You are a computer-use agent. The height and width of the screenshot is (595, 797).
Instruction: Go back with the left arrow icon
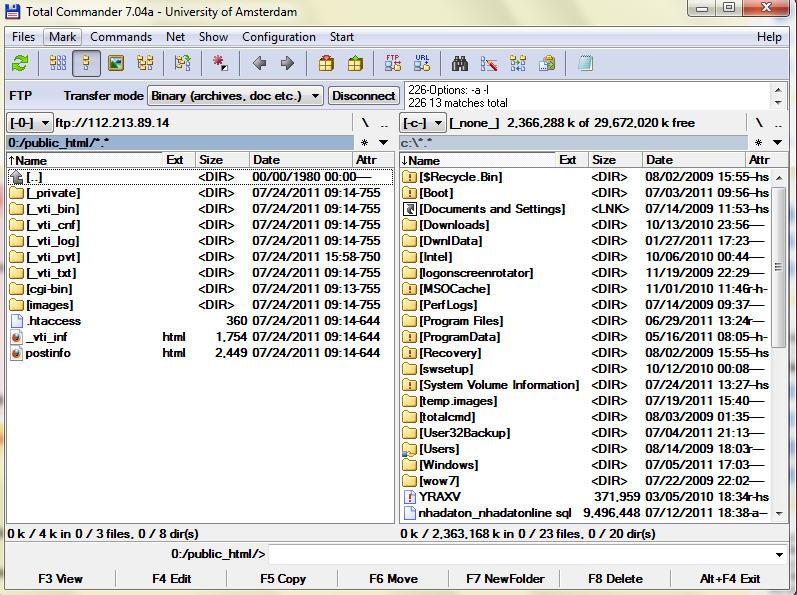coord(259,64)
